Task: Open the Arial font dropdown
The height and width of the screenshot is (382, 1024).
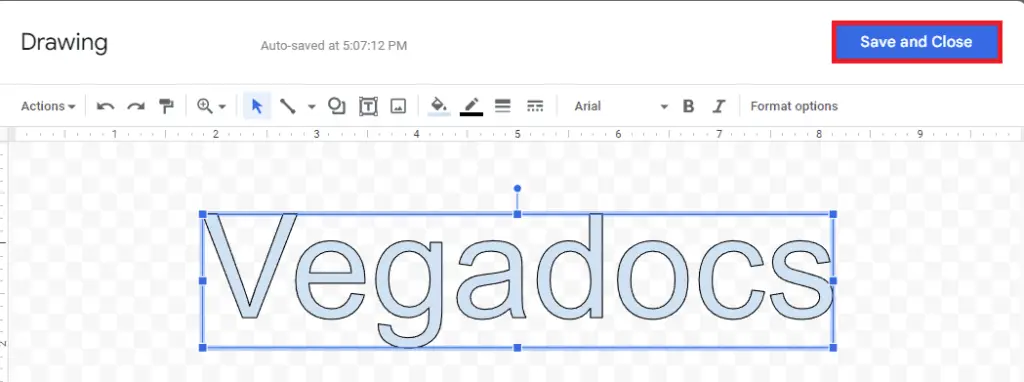Action: point(621,106)
